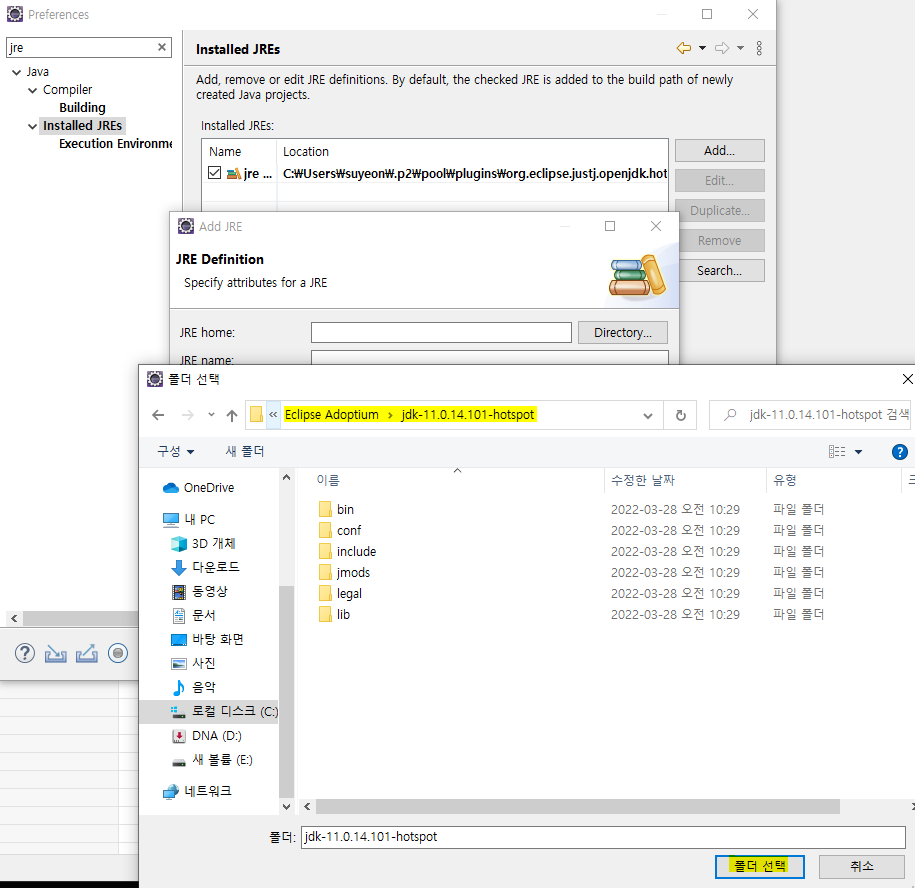
Task: Select OneDrive in navigation pane
Action: pyautogui.click(x=198, y=488)
